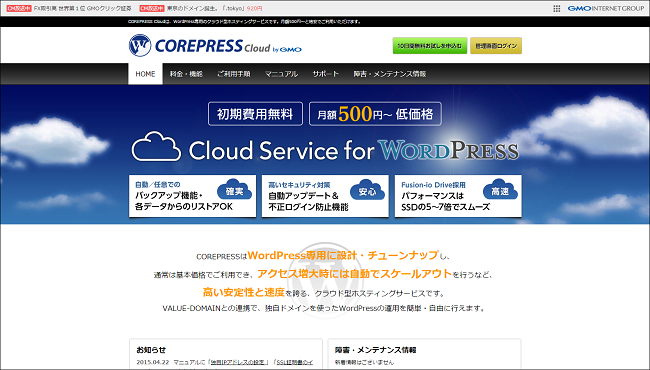650x370 pixels.
Task: Click the お知らせ section heading
Action: tap(151, 350)
